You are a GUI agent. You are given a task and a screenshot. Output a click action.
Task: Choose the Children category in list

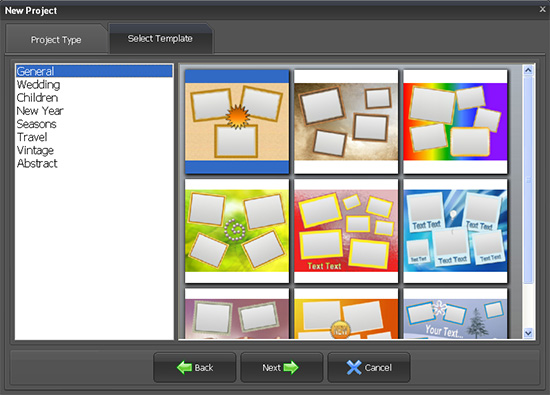37,98
